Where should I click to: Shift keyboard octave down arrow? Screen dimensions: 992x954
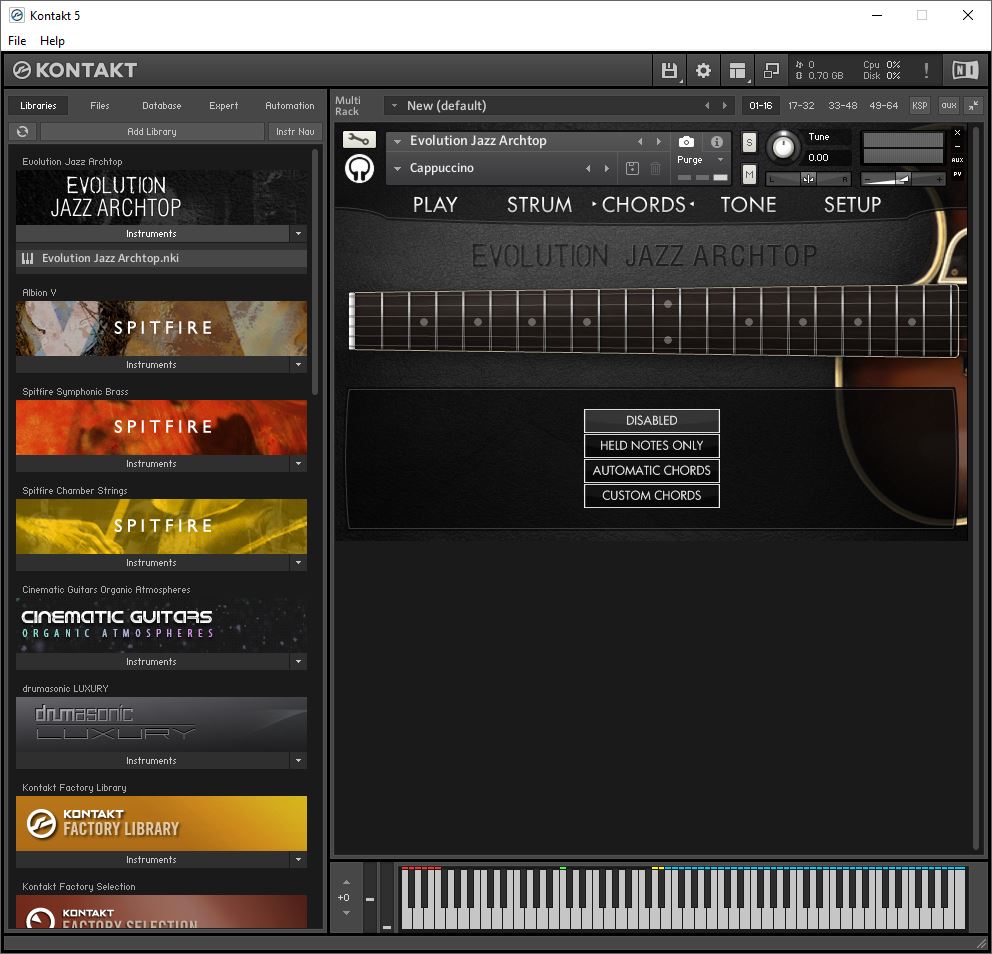coord(346,913)
